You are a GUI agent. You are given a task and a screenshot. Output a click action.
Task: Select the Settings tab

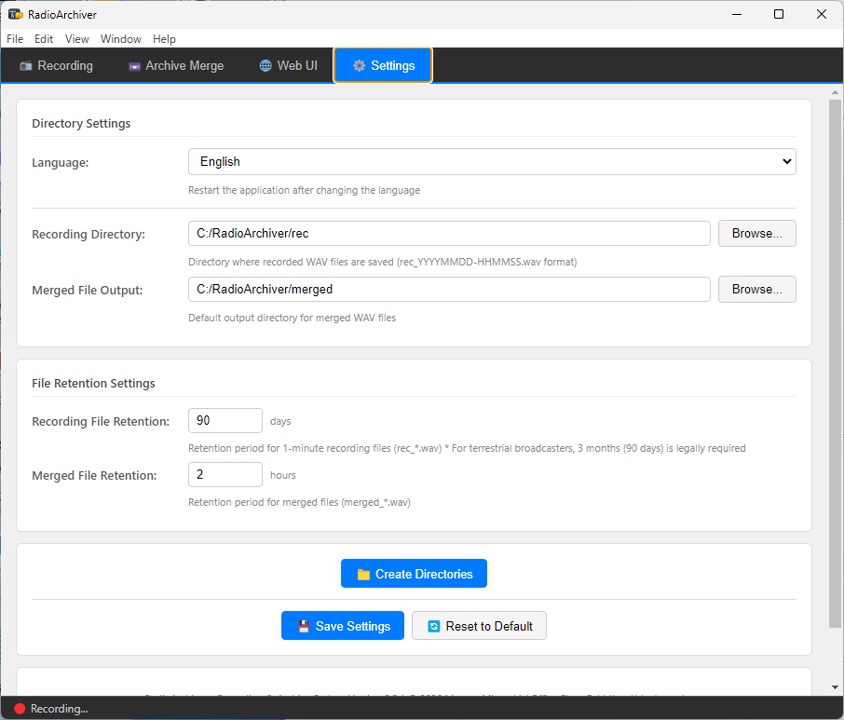383,66
